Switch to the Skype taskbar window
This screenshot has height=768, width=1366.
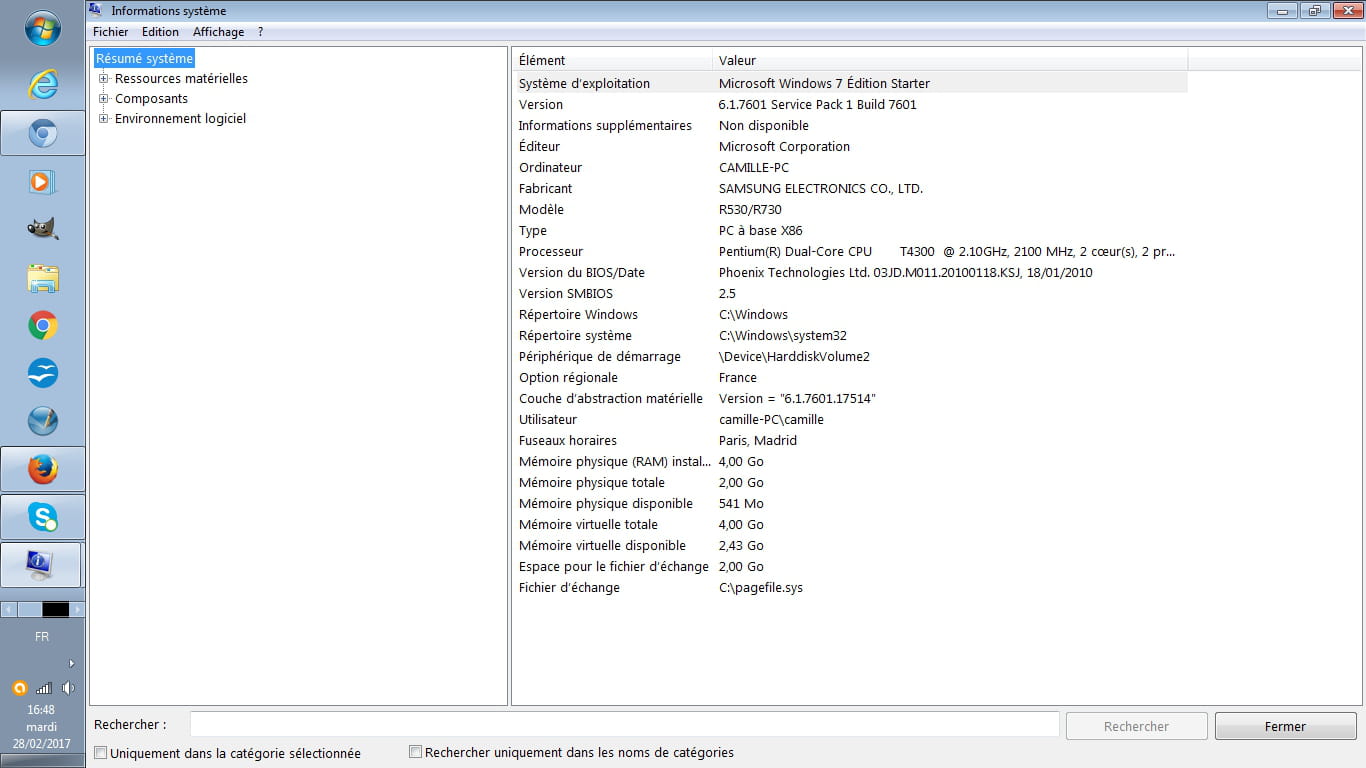click(x=43, y=517)
